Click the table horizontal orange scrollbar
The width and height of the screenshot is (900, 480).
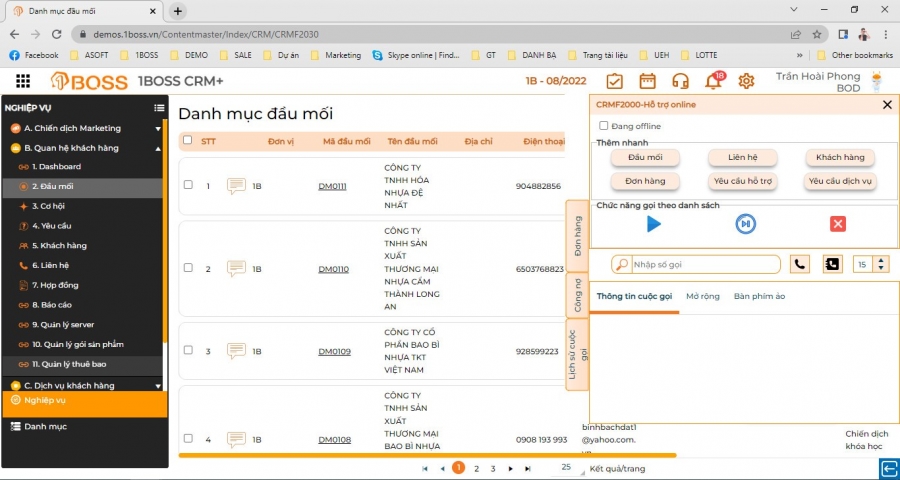428,455
